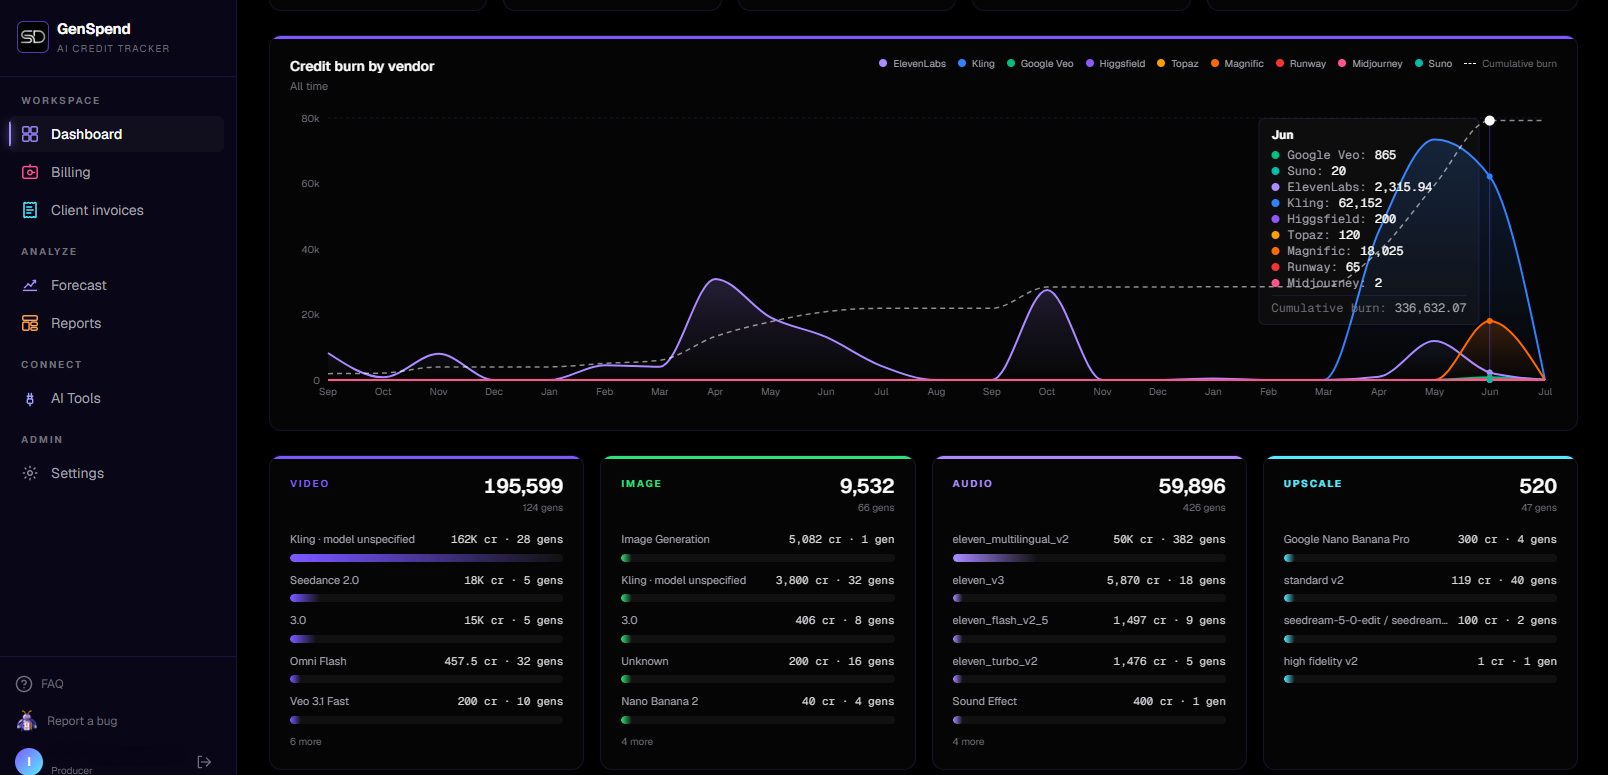The height and width of the screenshot is (775, 1608).
Task: Click the Reports icon in sidebar
Action: pos(30,323)
